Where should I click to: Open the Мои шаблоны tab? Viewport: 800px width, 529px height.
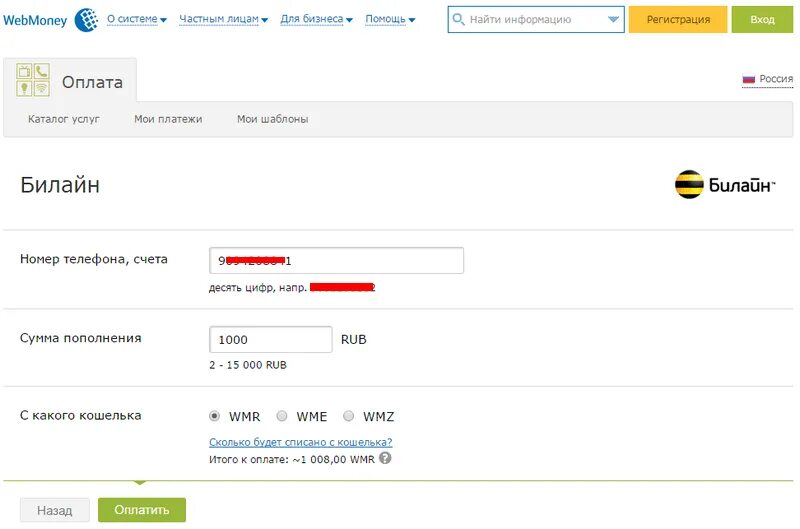click(272, 119)
